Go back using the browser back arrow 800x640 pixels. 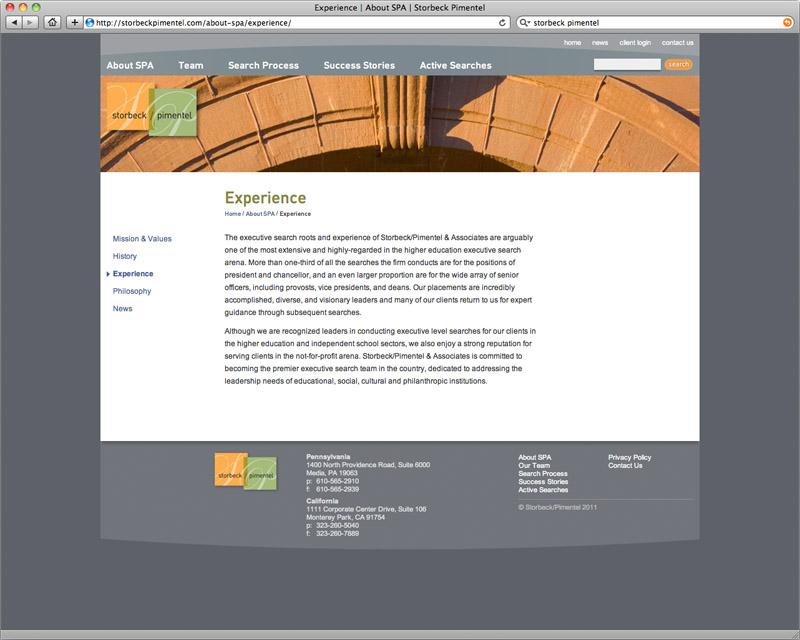pyautogui.click(x=14, y=22)
